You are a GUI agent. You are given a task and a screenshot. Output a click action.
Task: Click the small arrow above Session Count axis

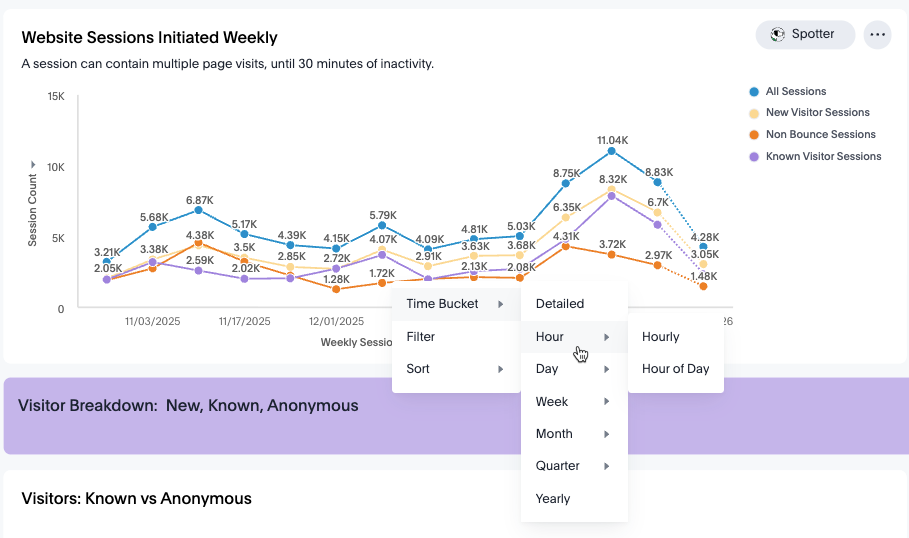click(x=33, y=165)
